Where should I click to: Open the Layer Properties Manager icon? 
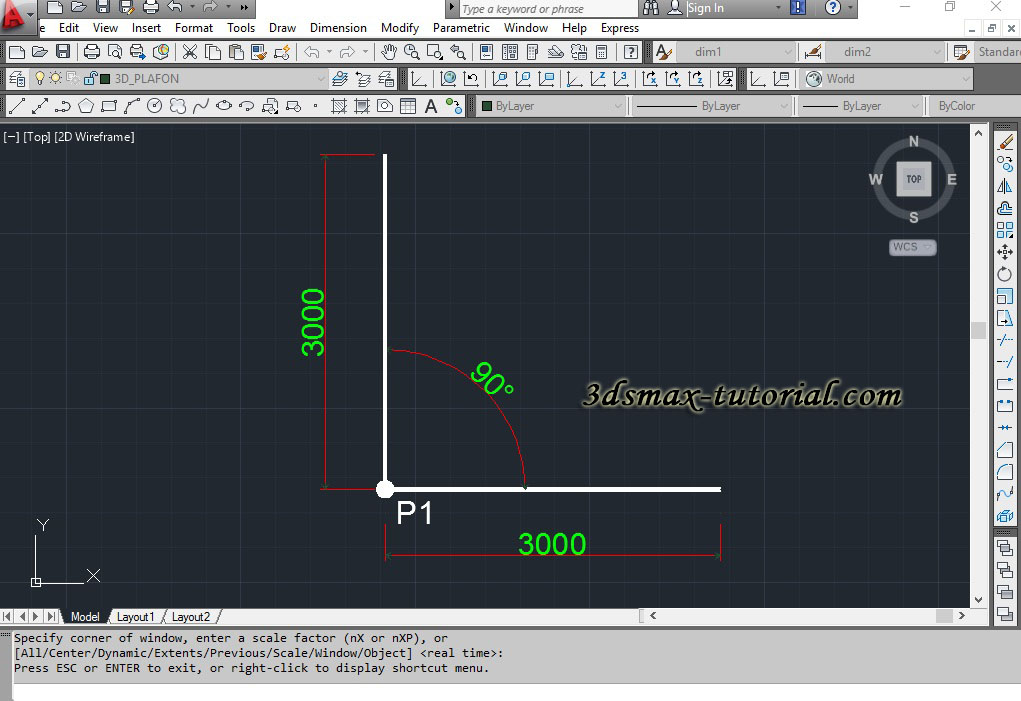(x=17, y=79)
